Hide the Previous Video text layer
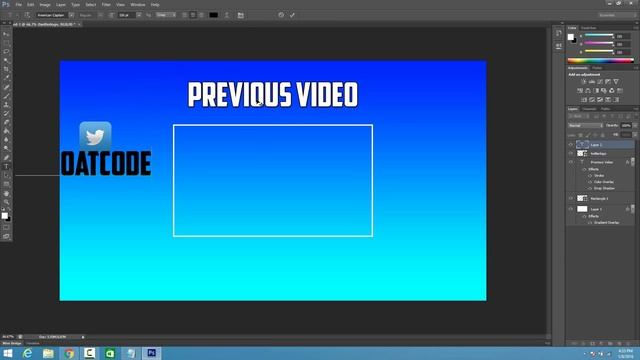 pyautogui.click(x=571, y=162)
